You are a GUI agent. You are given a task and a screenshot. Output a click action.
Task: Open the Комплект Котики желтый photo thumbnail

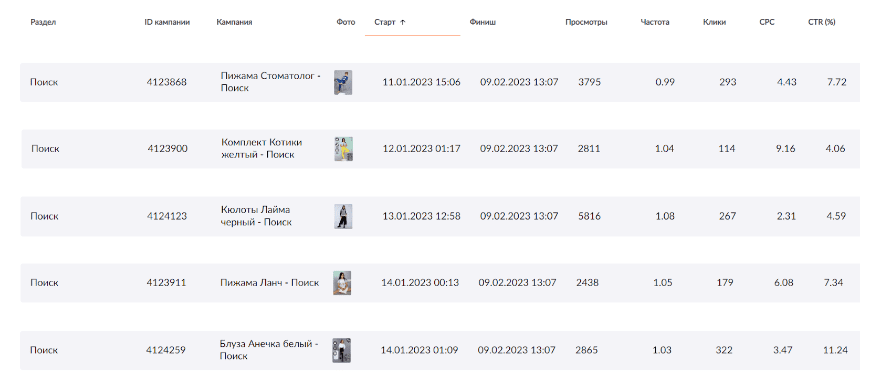tap(344, 149)
